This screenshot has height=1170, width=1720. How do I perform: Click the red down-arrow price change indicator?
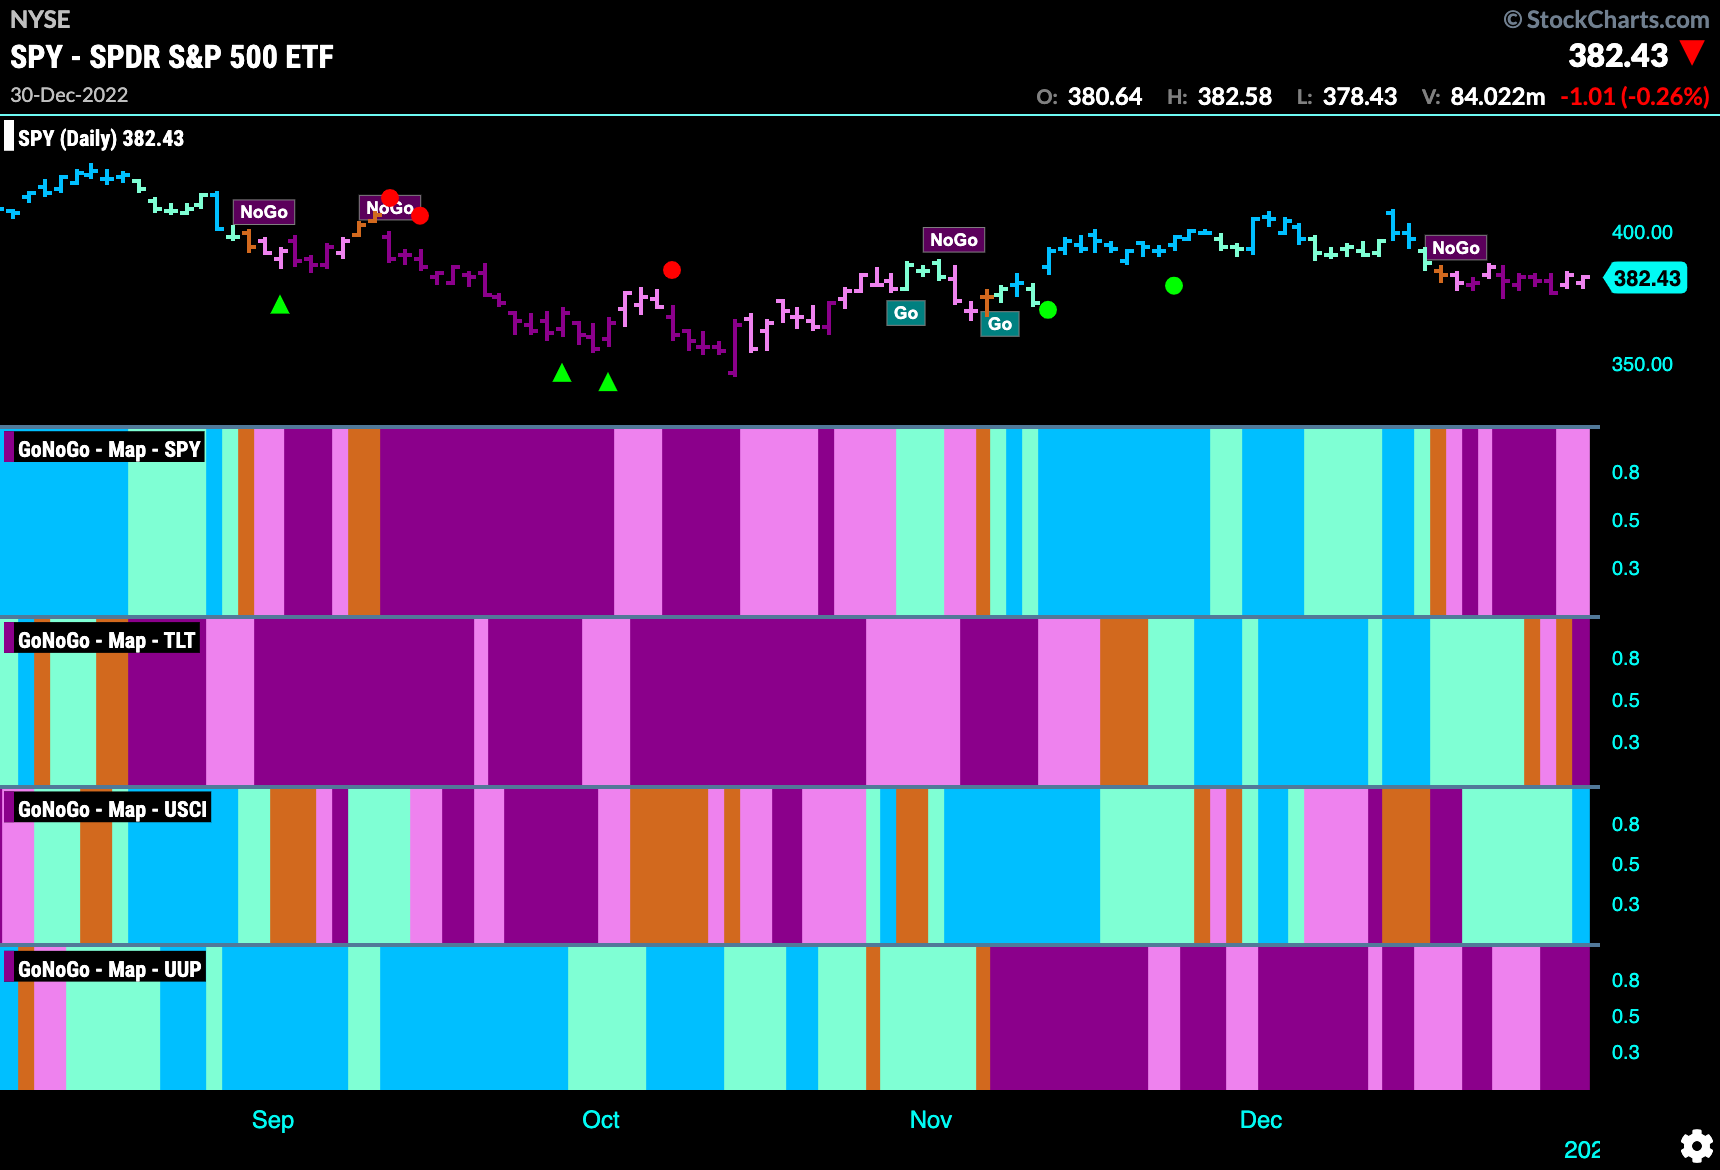click(1692, 53)
